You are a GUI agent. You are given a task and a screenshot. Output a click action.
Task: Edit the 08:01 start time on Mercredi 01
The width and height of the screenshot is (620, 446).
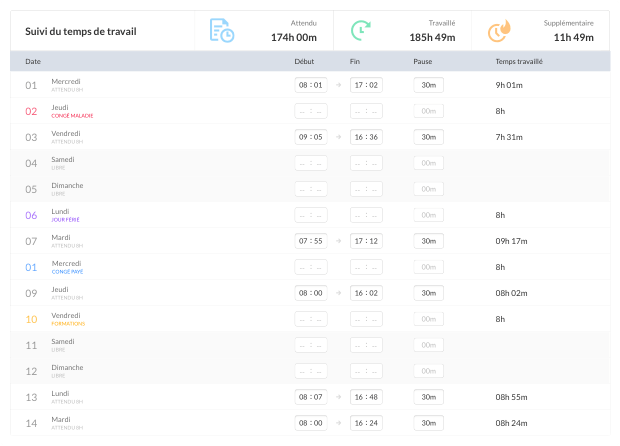pyautogui.click(x=311, y=85)
